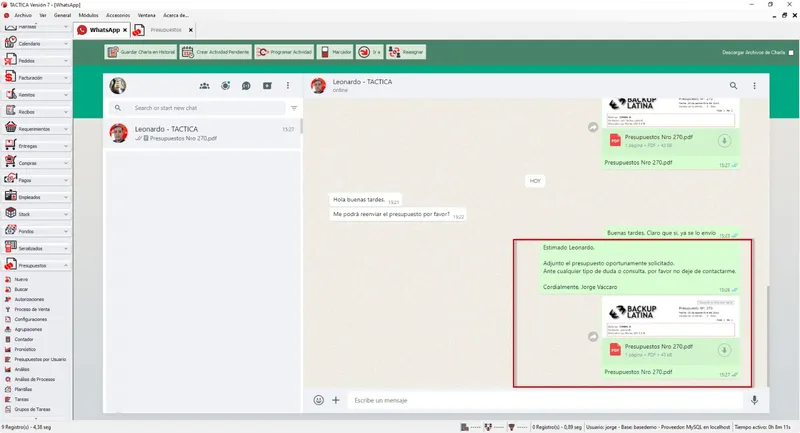Click the 'Escribe un mensaje' input
The height and width of the screenshot is (433, 800).
(545, 400)
